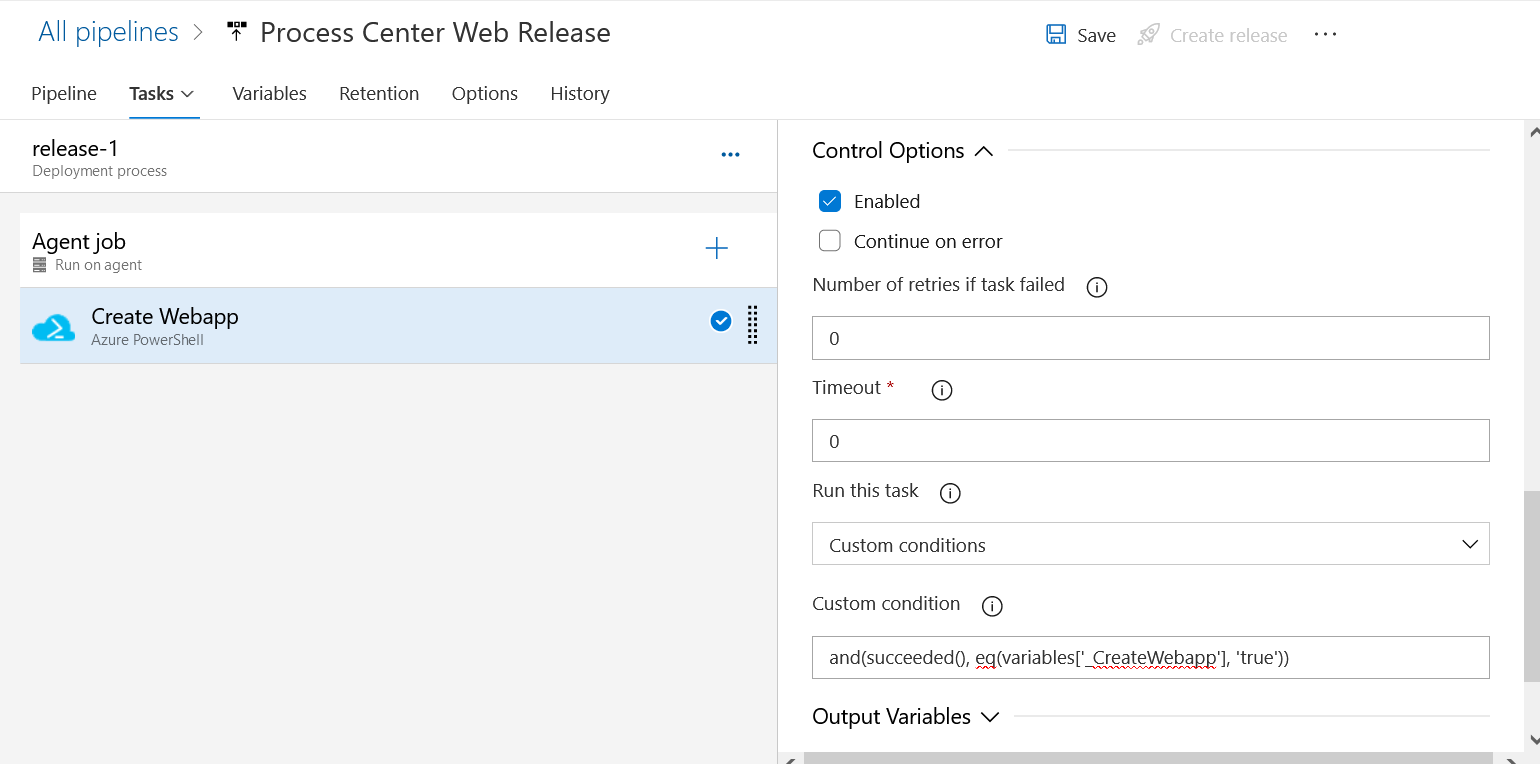Open the Run this task Custom conditions dropdown
This screenshot has width=1540, height=764.
pyautogui.click(x=1151, y=544)
